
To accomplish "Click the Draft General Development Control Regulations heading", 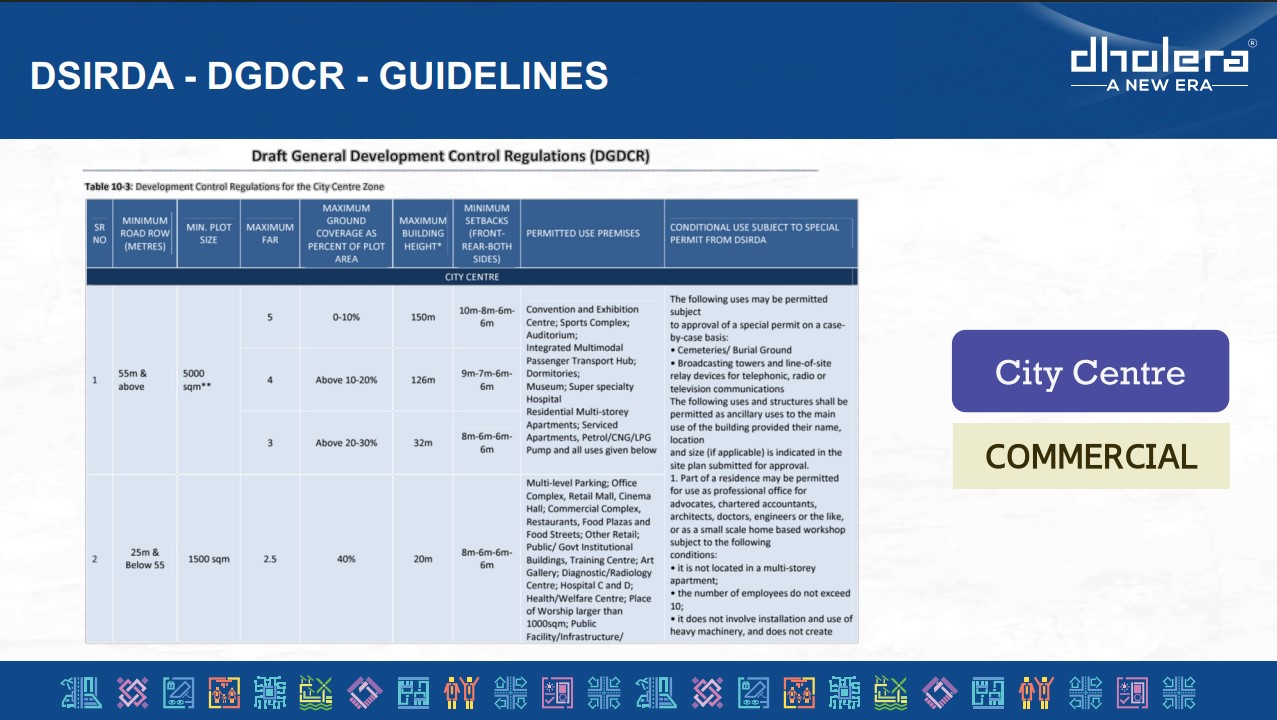I will click(450, 156).
